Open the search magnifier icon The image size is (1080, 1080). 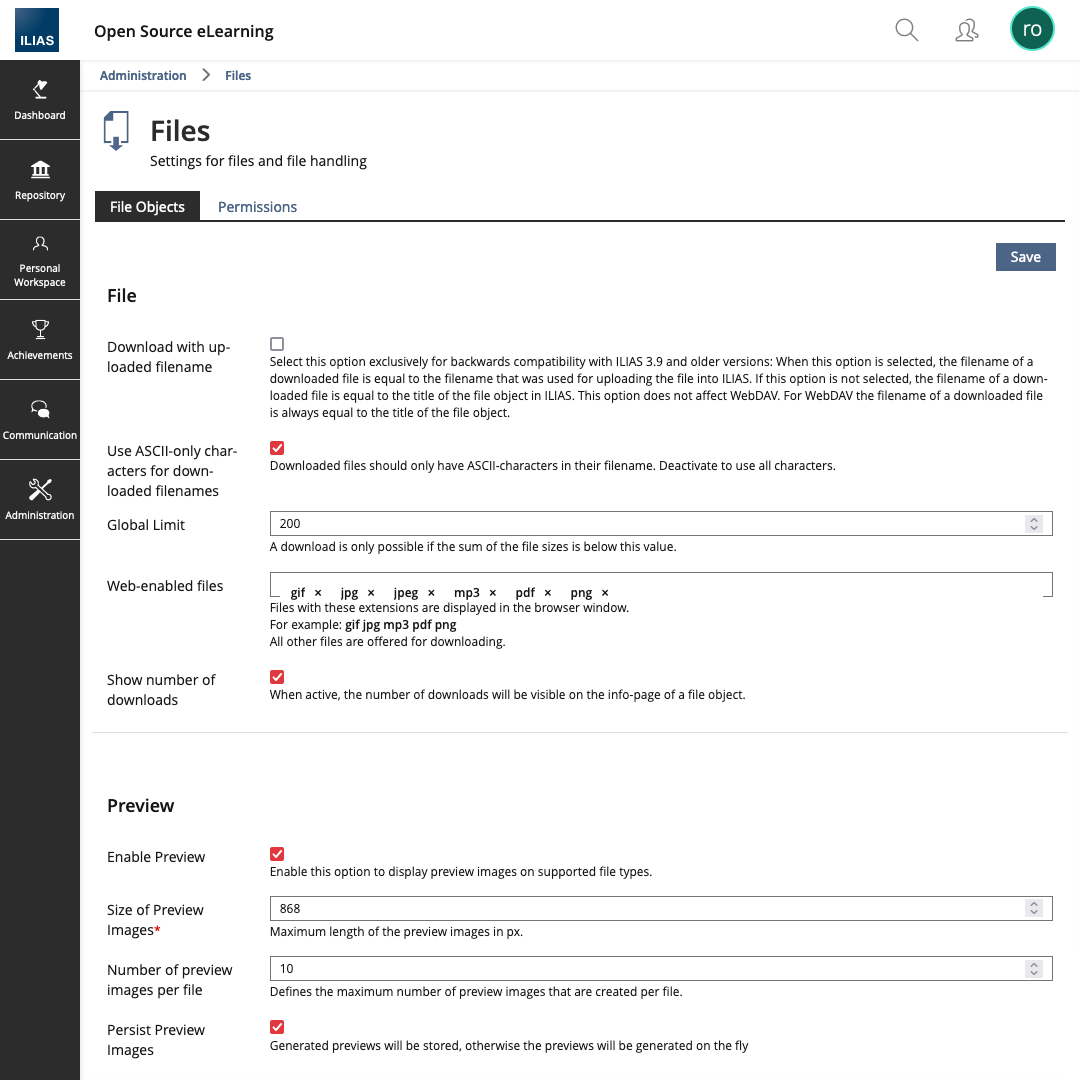[x=906, y=30]
